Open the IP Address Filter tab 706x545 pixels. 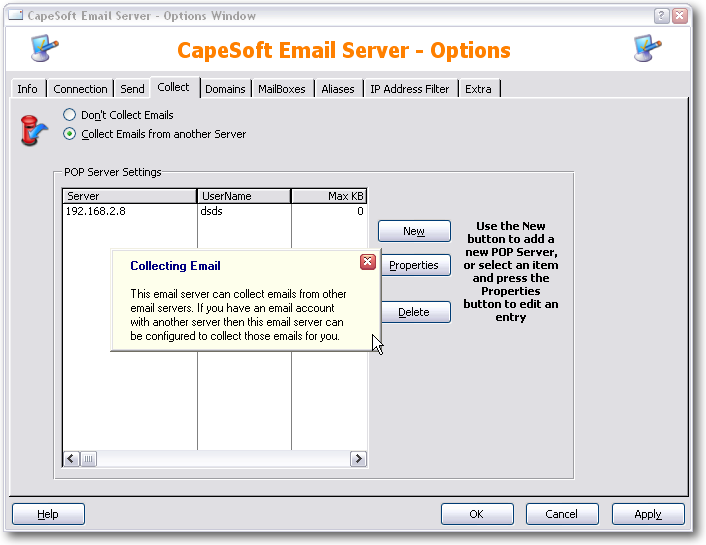point(410,89)
